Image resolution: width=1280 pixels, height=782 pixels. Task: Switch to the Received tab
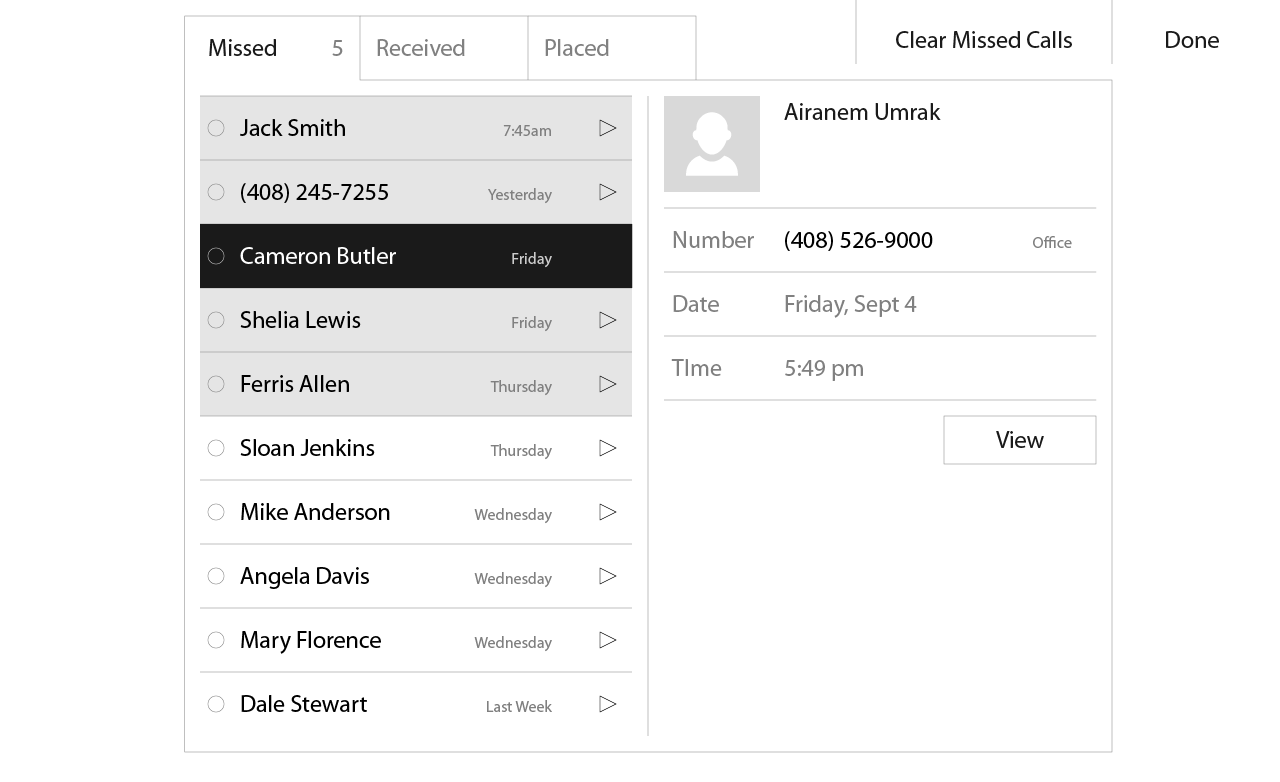click(444, 48)
